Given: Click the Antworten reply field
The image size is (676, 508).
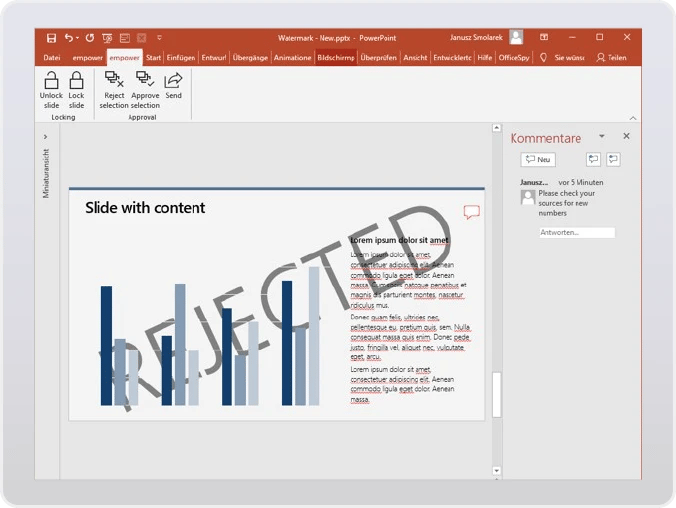Looking at the screenshot, I should 577,232.
